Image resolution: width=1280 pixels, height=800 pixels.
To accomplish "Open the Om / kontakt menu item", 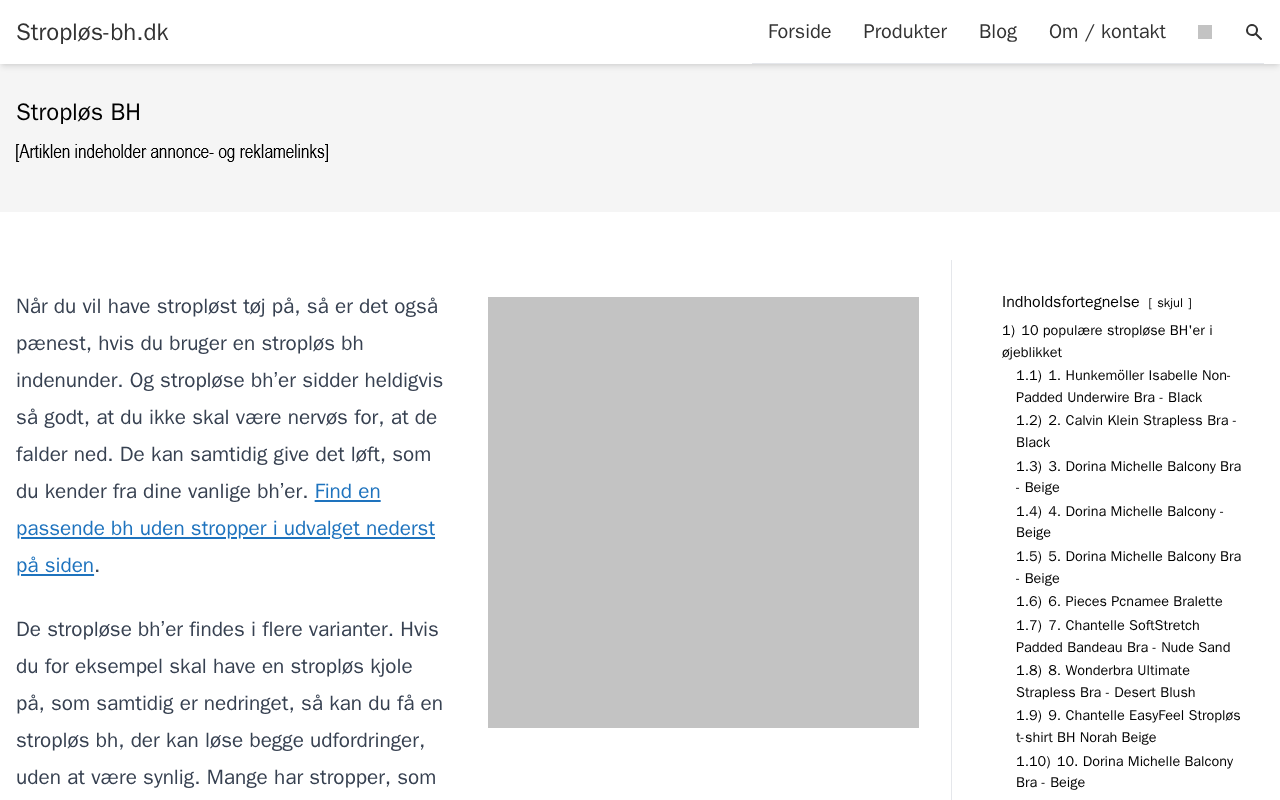I will click(1107, 32).
